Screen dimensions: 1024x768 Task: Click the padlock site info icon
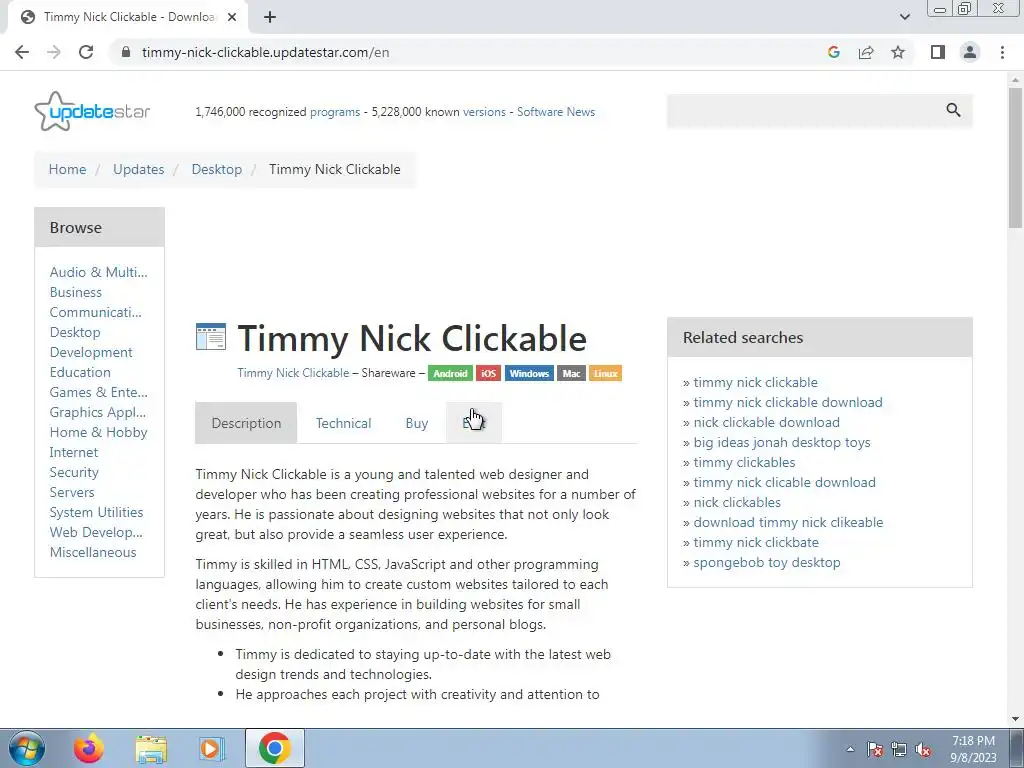pos(126,52)
